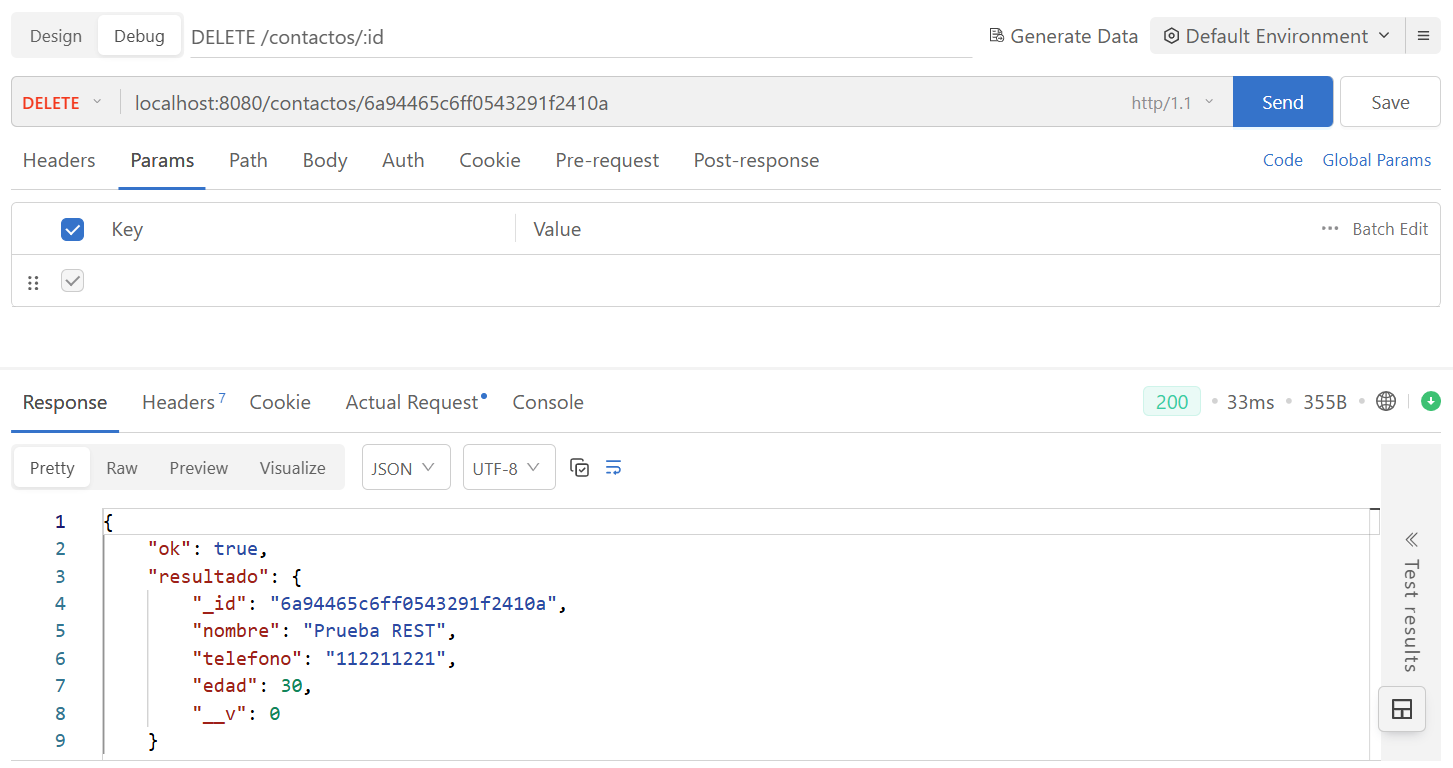The height and width of the screenshot is (768, 1453).
Task: Select the Response tab
Action: 65,402
